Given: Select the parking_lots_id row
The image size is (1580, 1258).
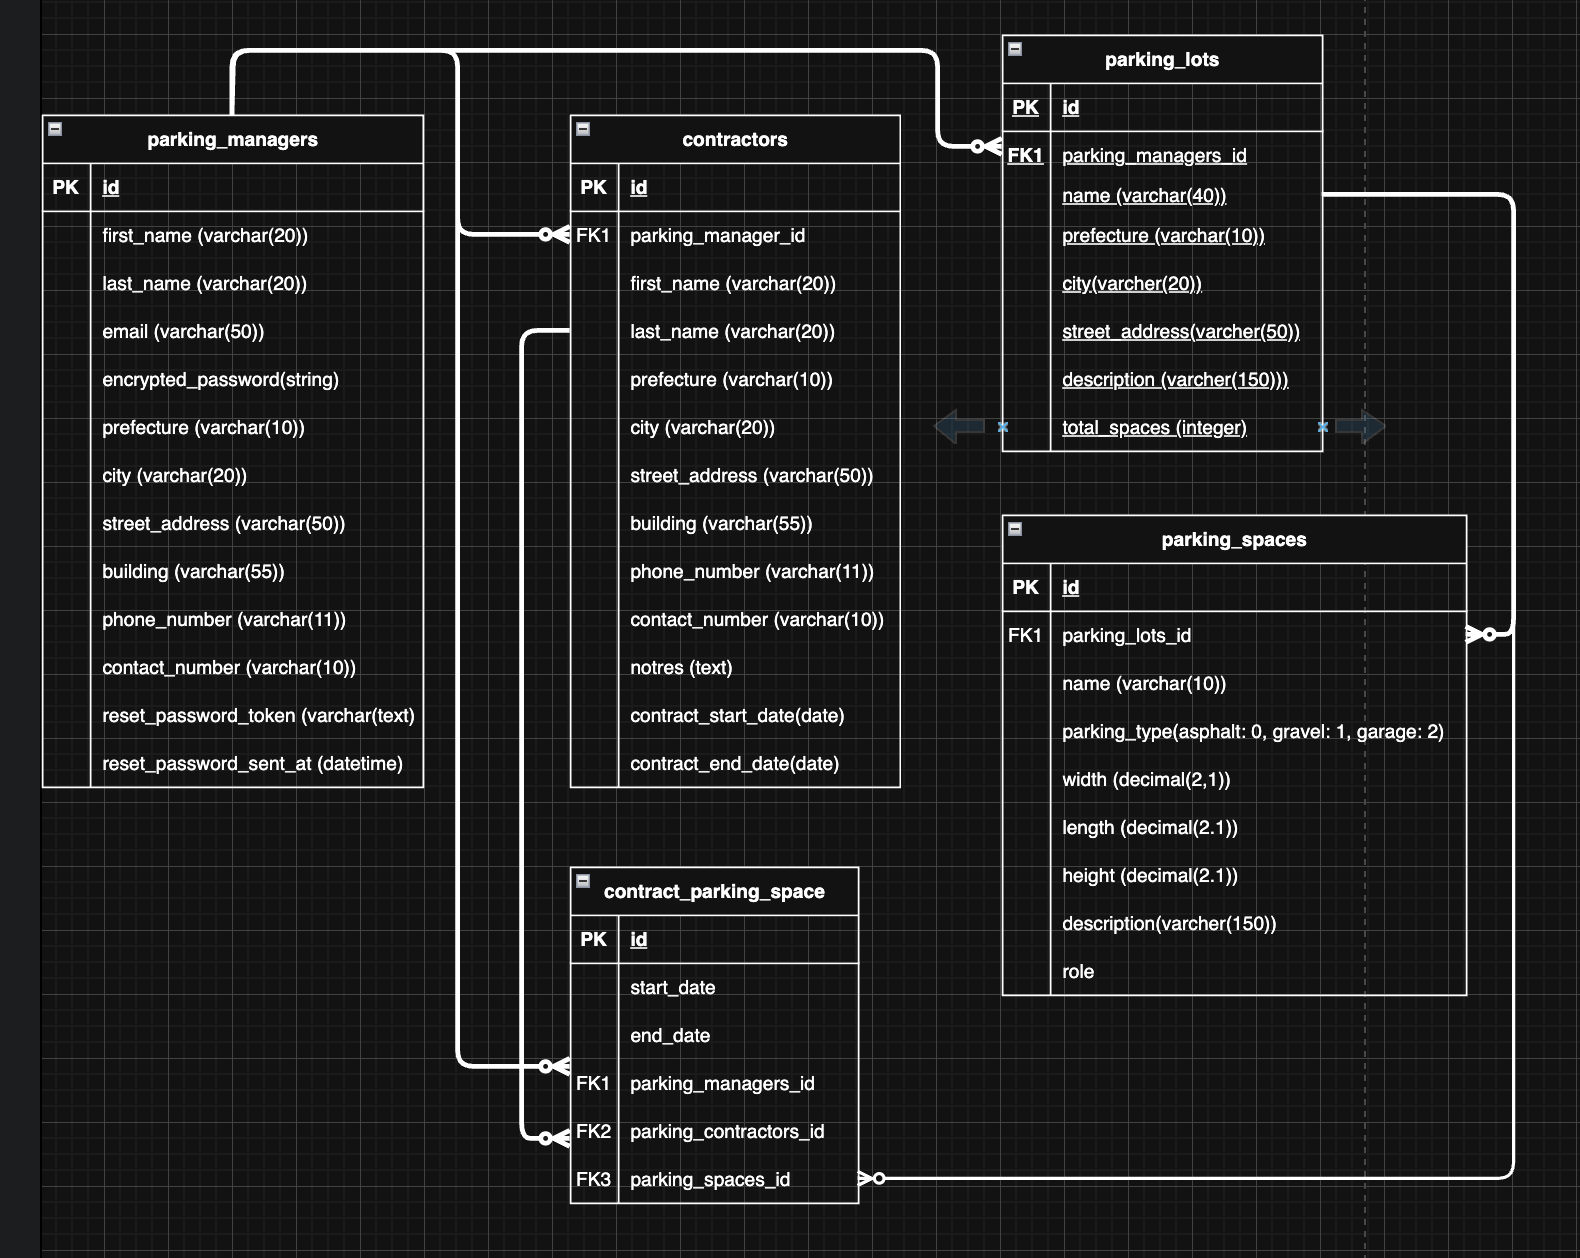Looking at the screenshot, I should click(1234, 636).
